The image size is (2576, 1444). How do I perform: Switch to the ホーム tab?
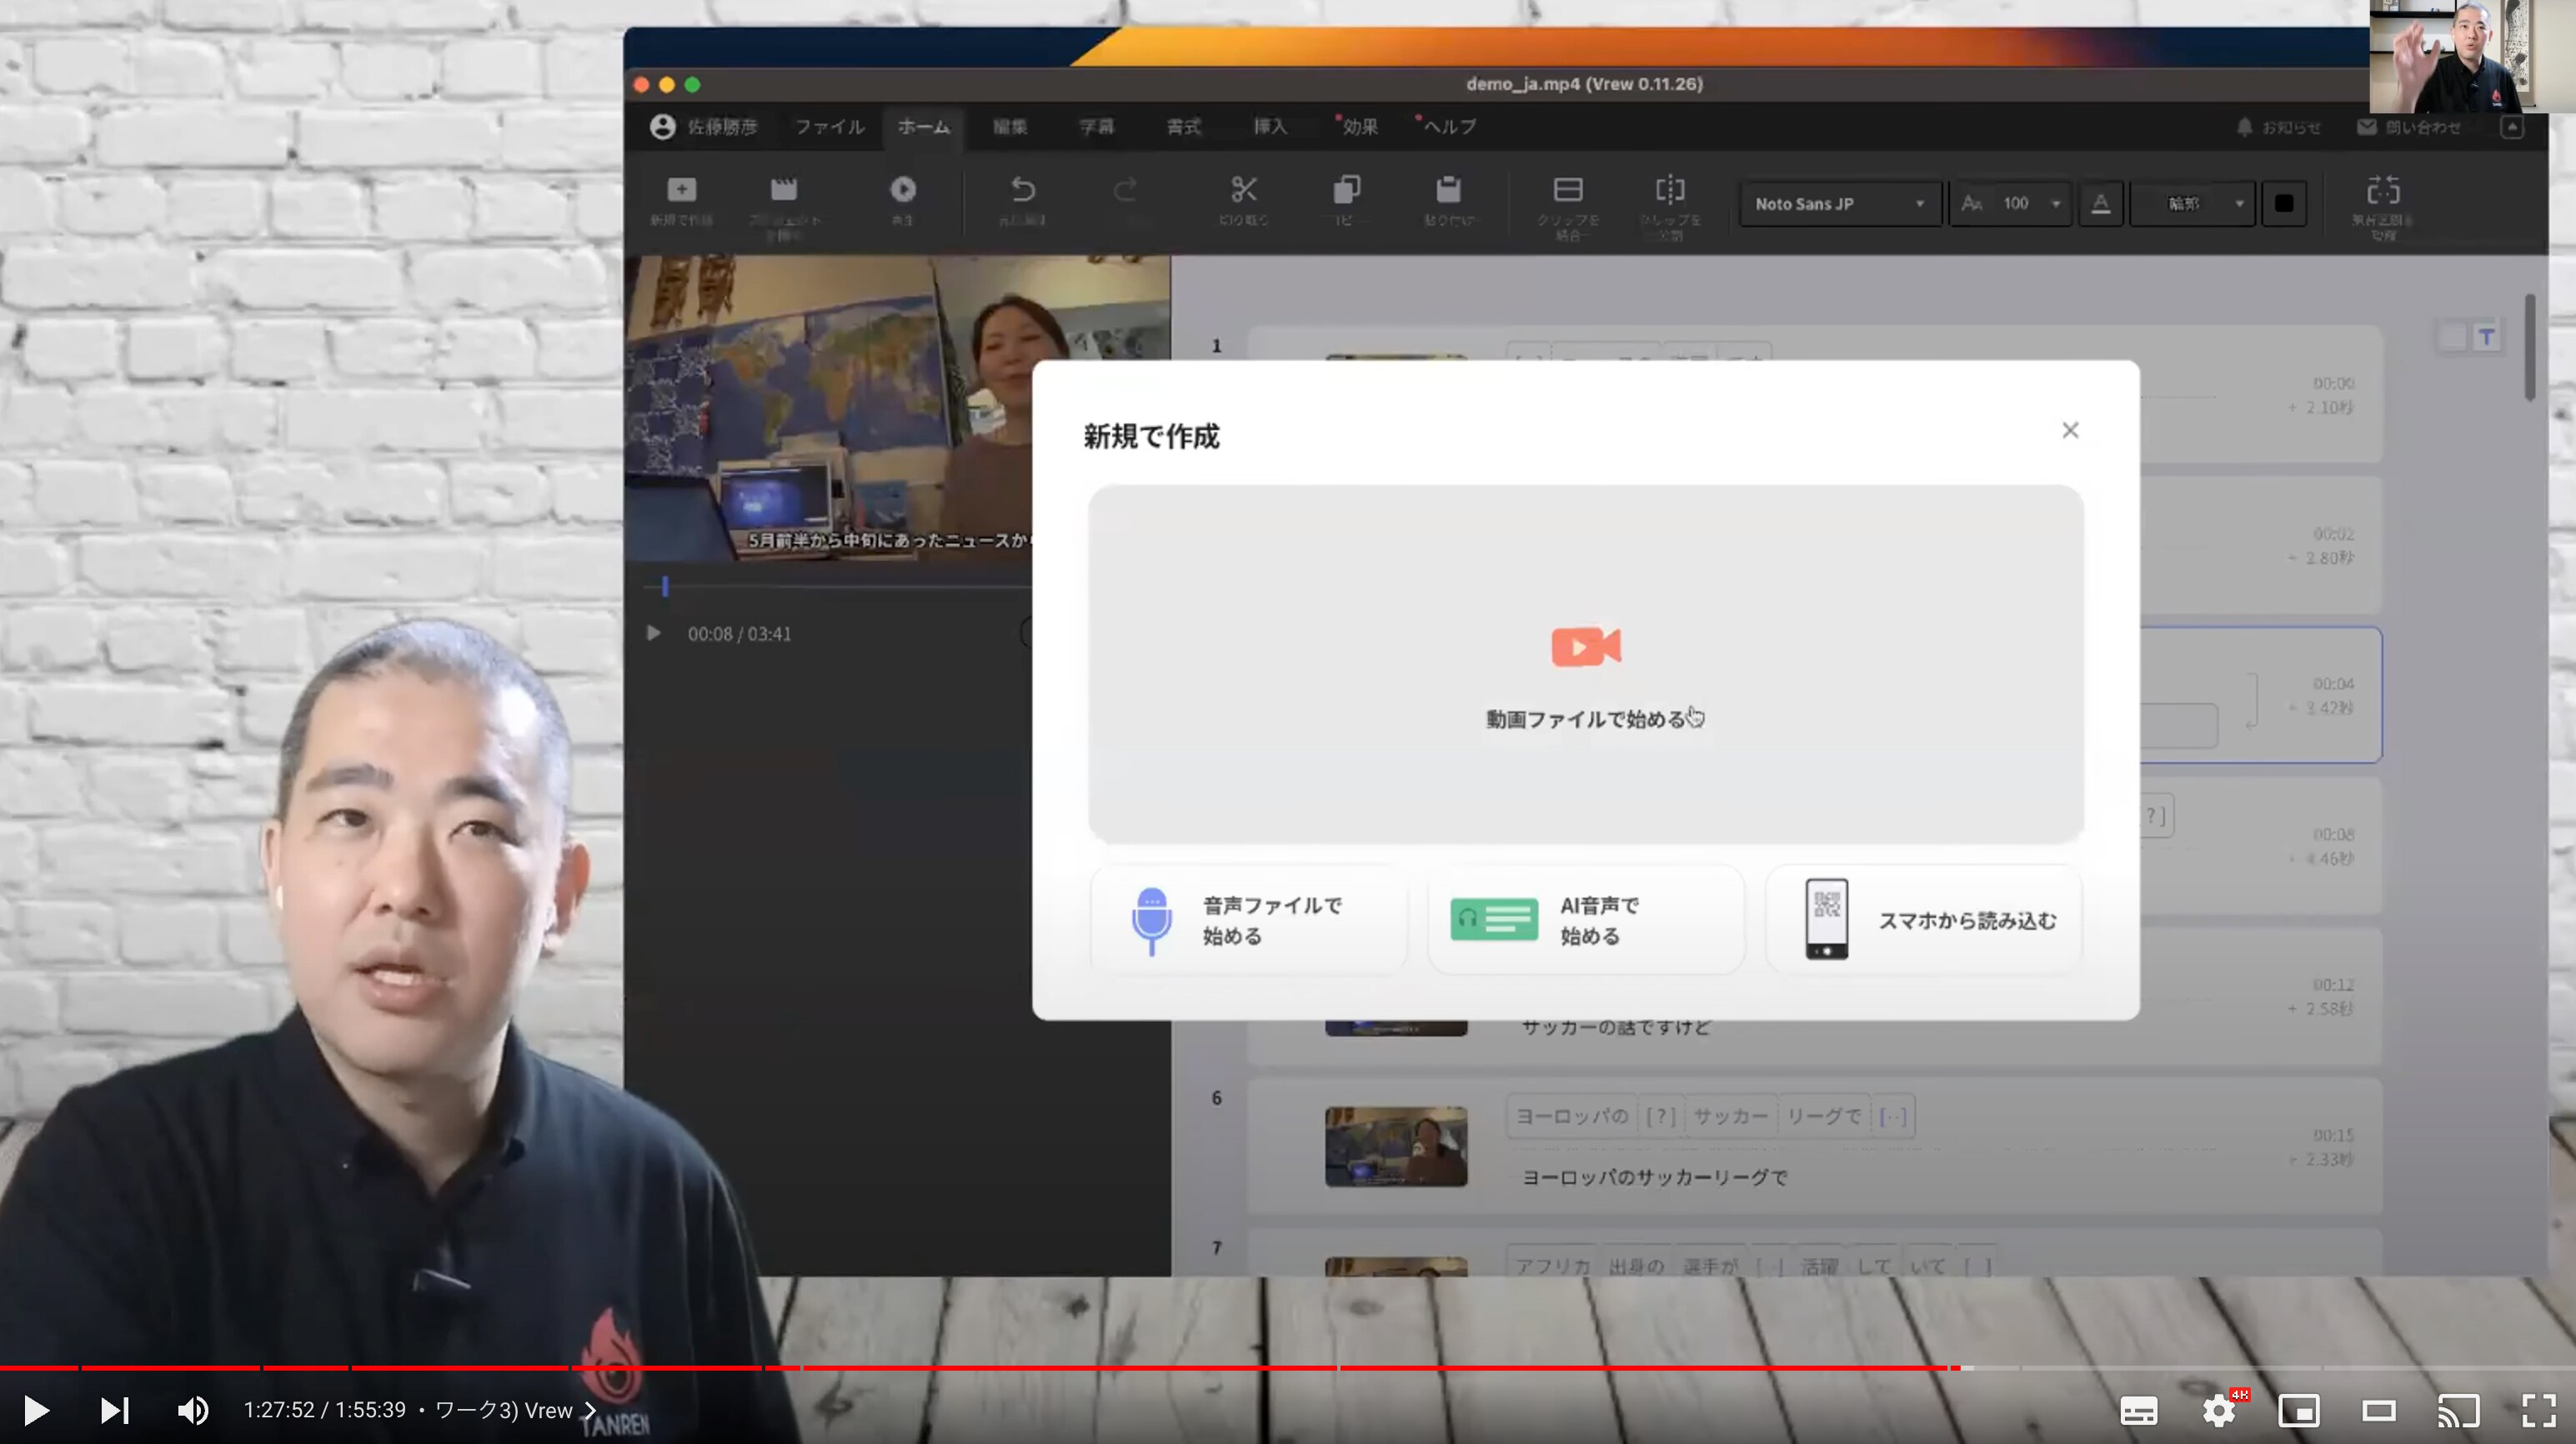(923, 127)
